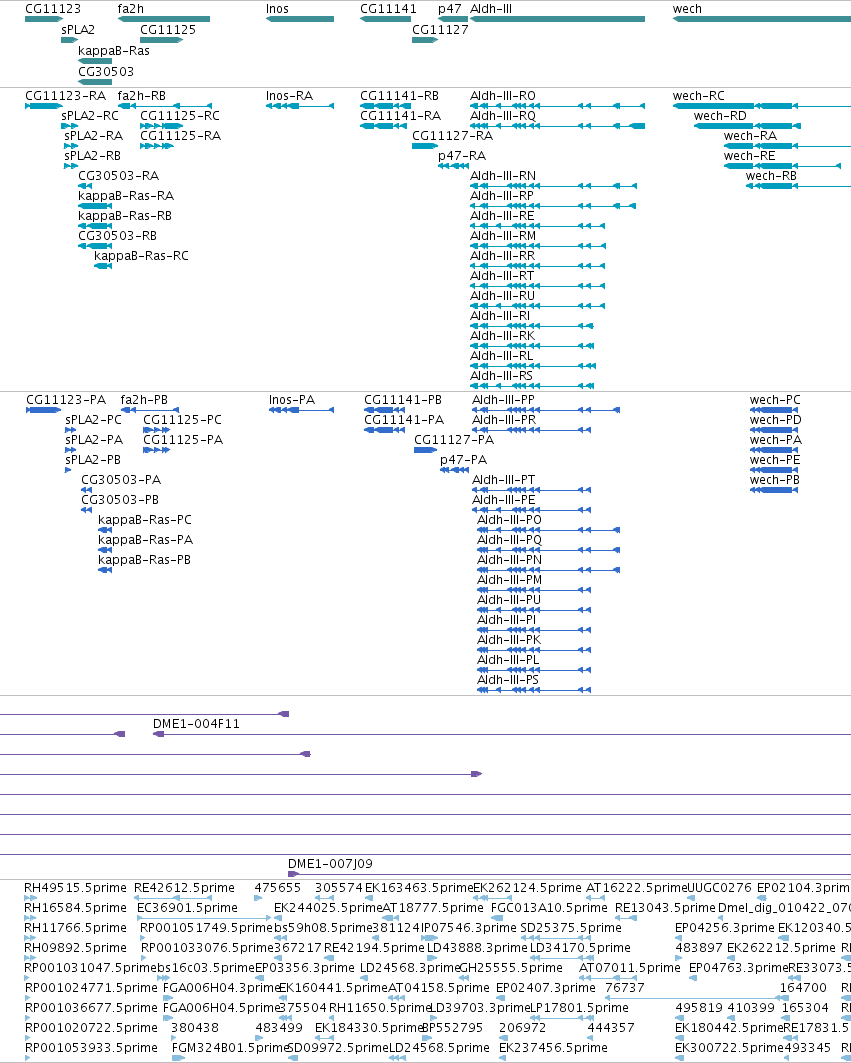Select transcript kappaB-Ras-RA
This screenshot has width=851, height=1063.
tap(126, 196)
